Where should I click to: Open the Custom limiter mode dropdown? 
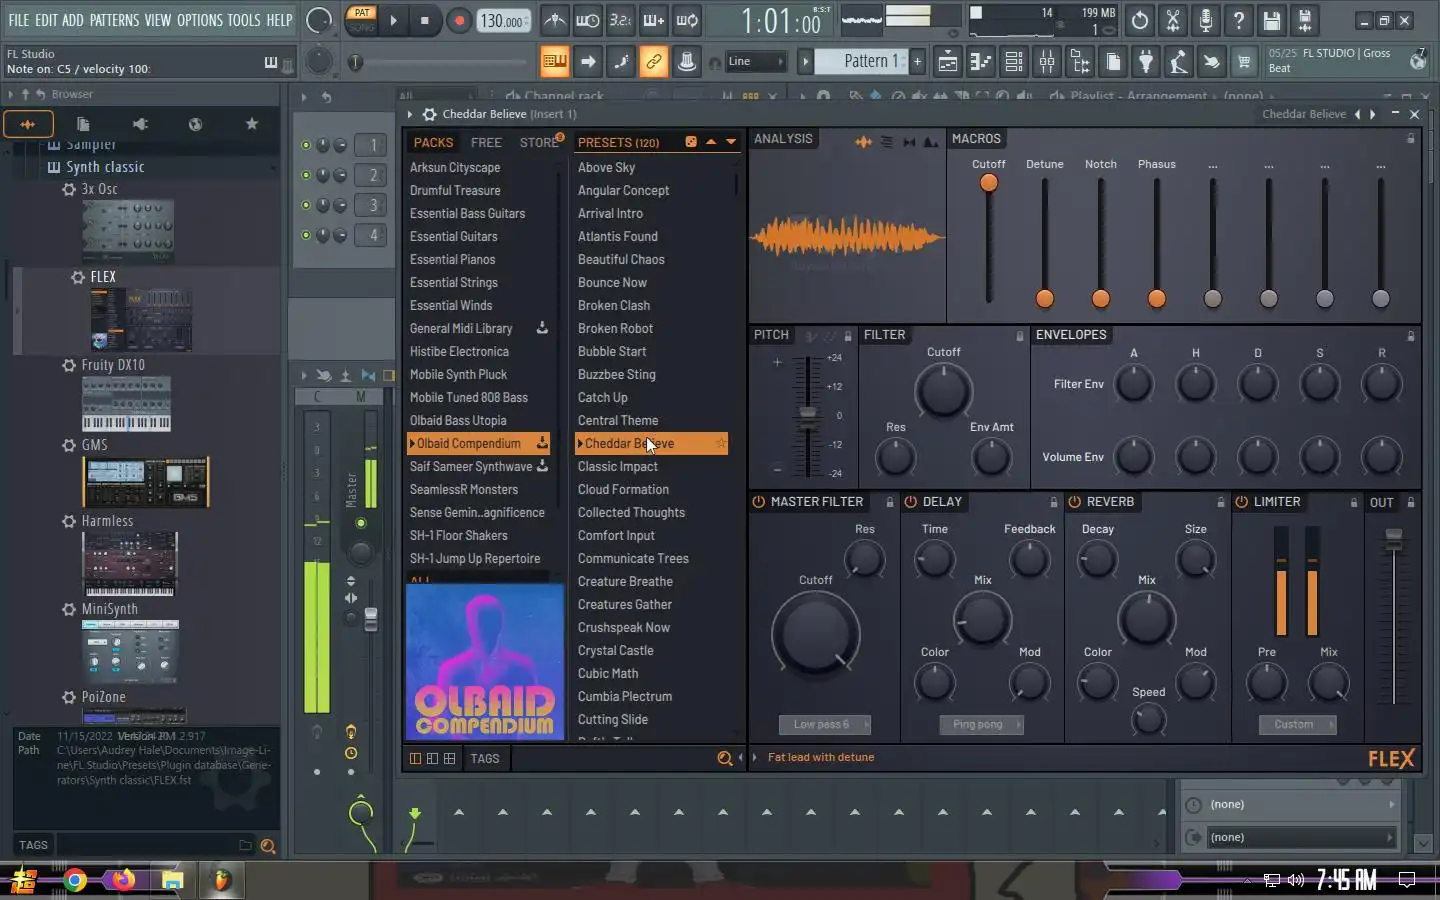pos(1298,725)
